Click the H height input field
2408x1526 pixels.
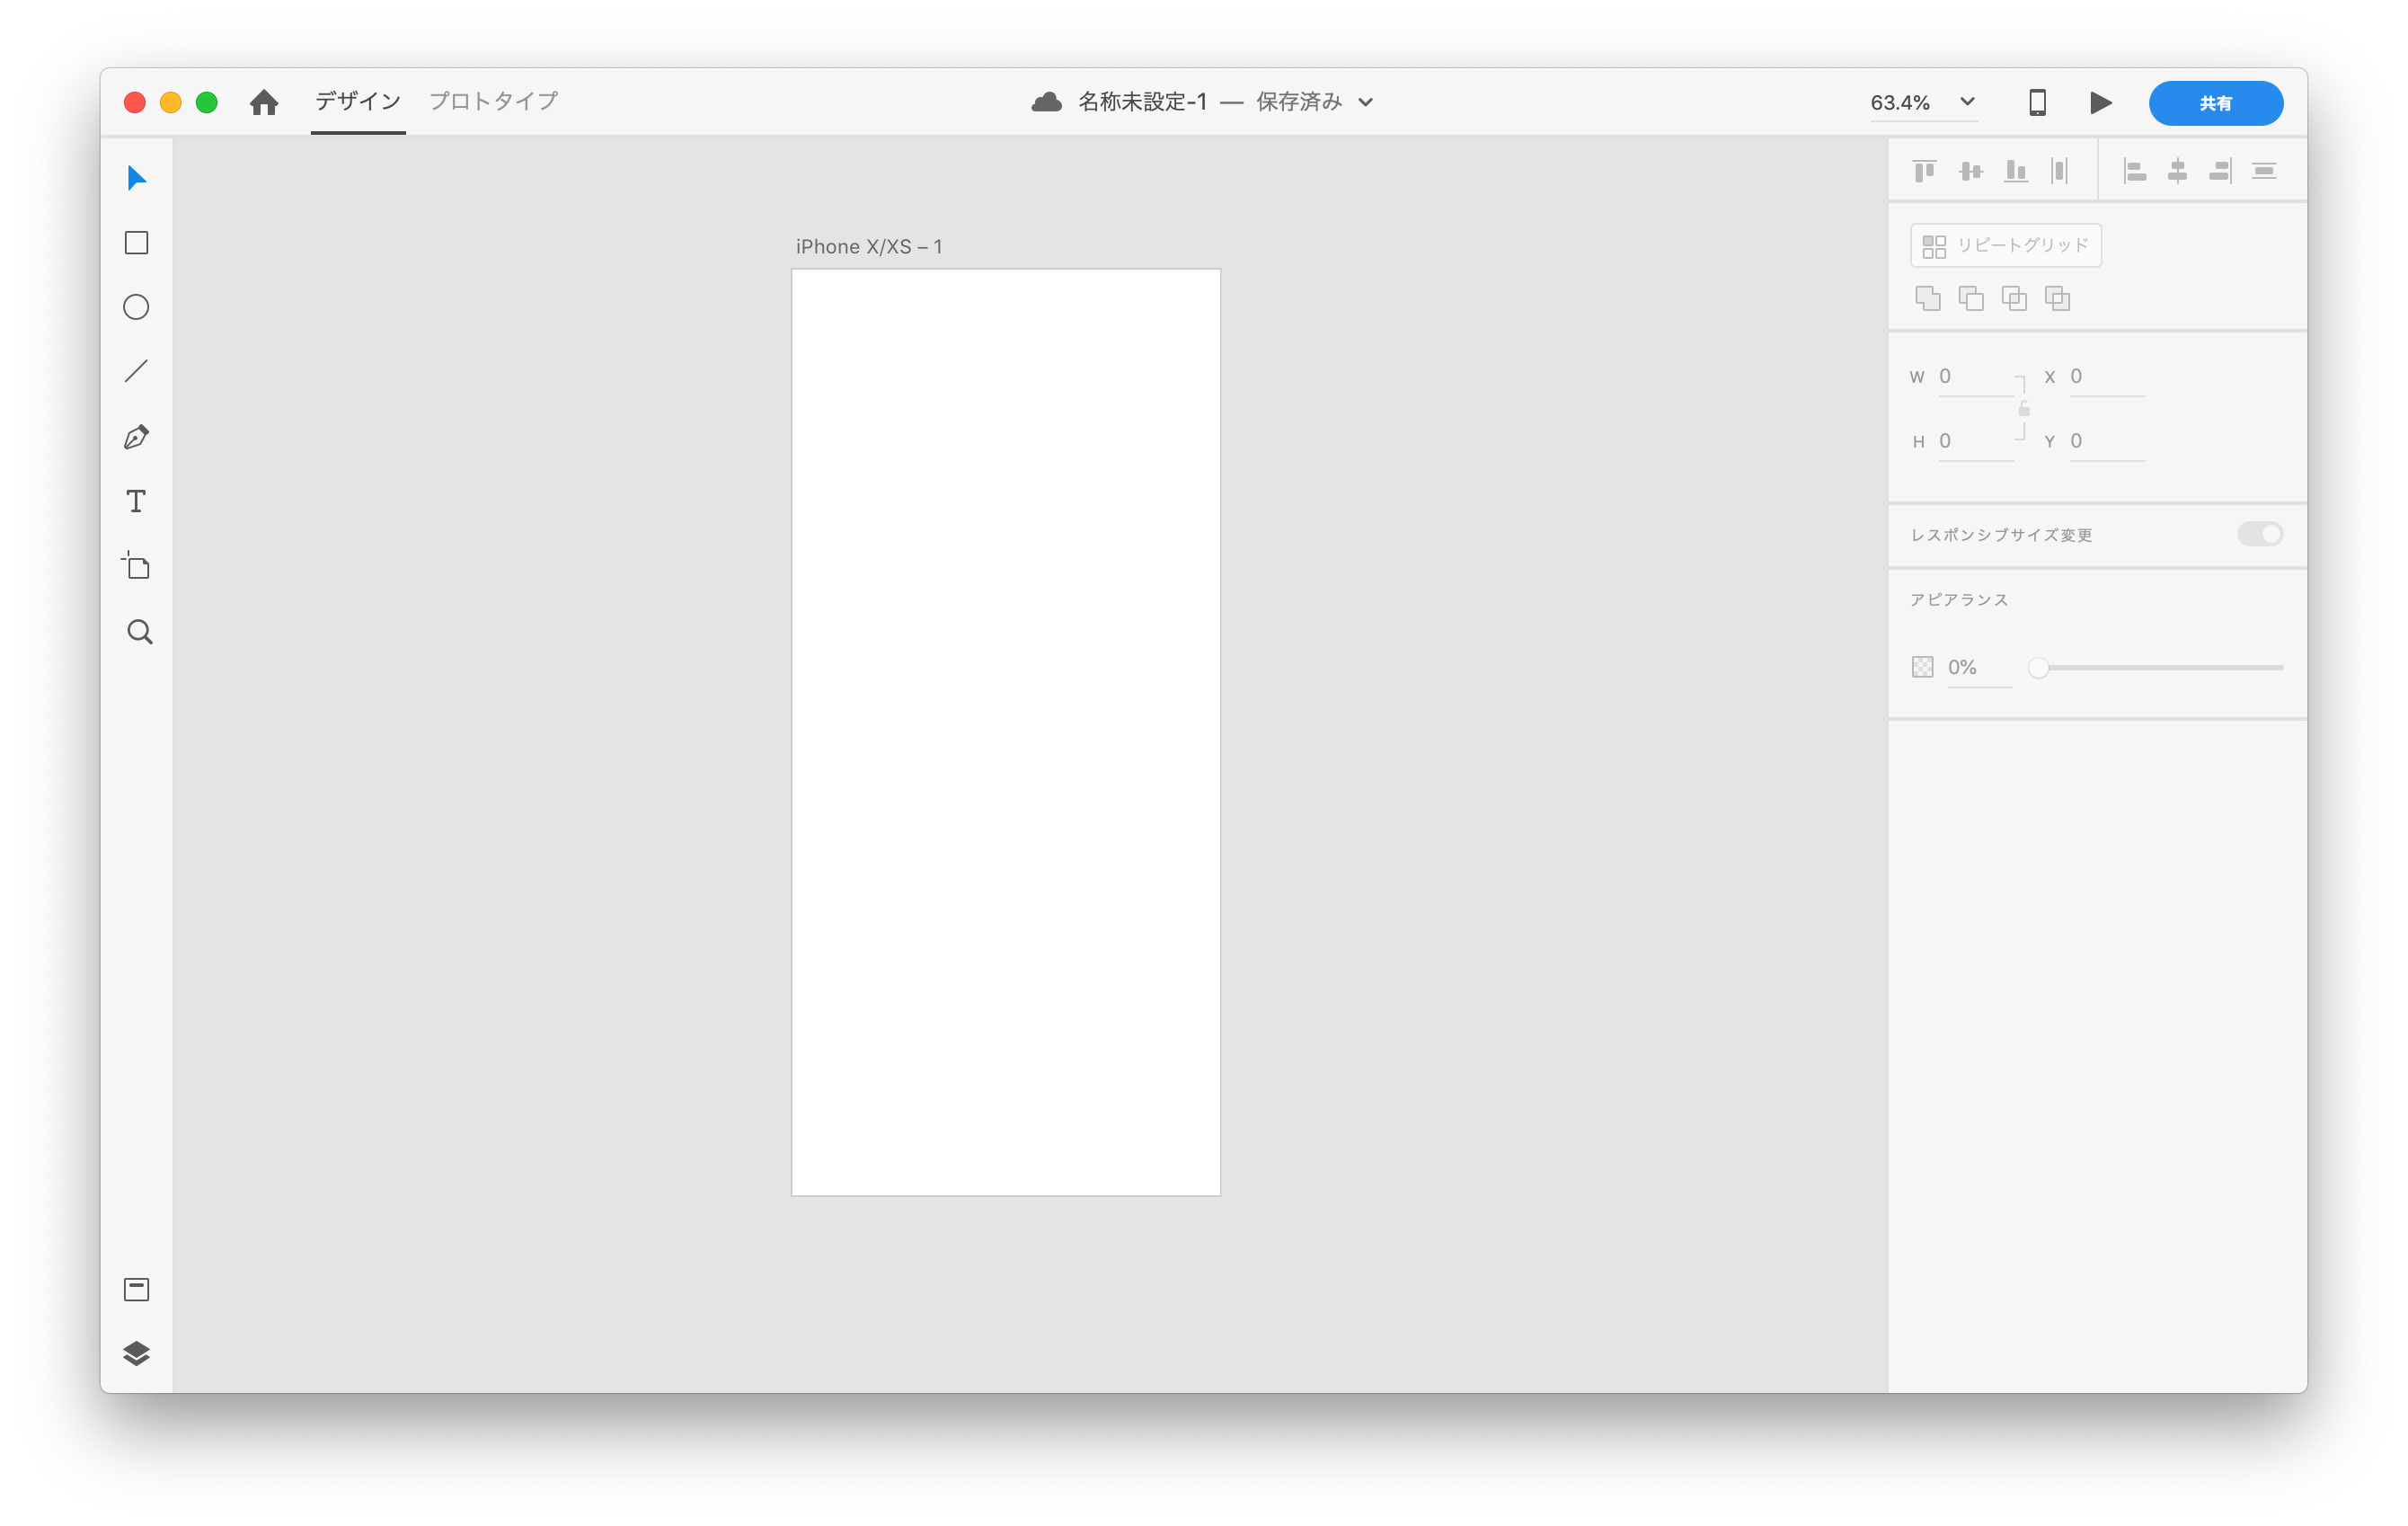pyautogui.click(x=1976, y=442)
